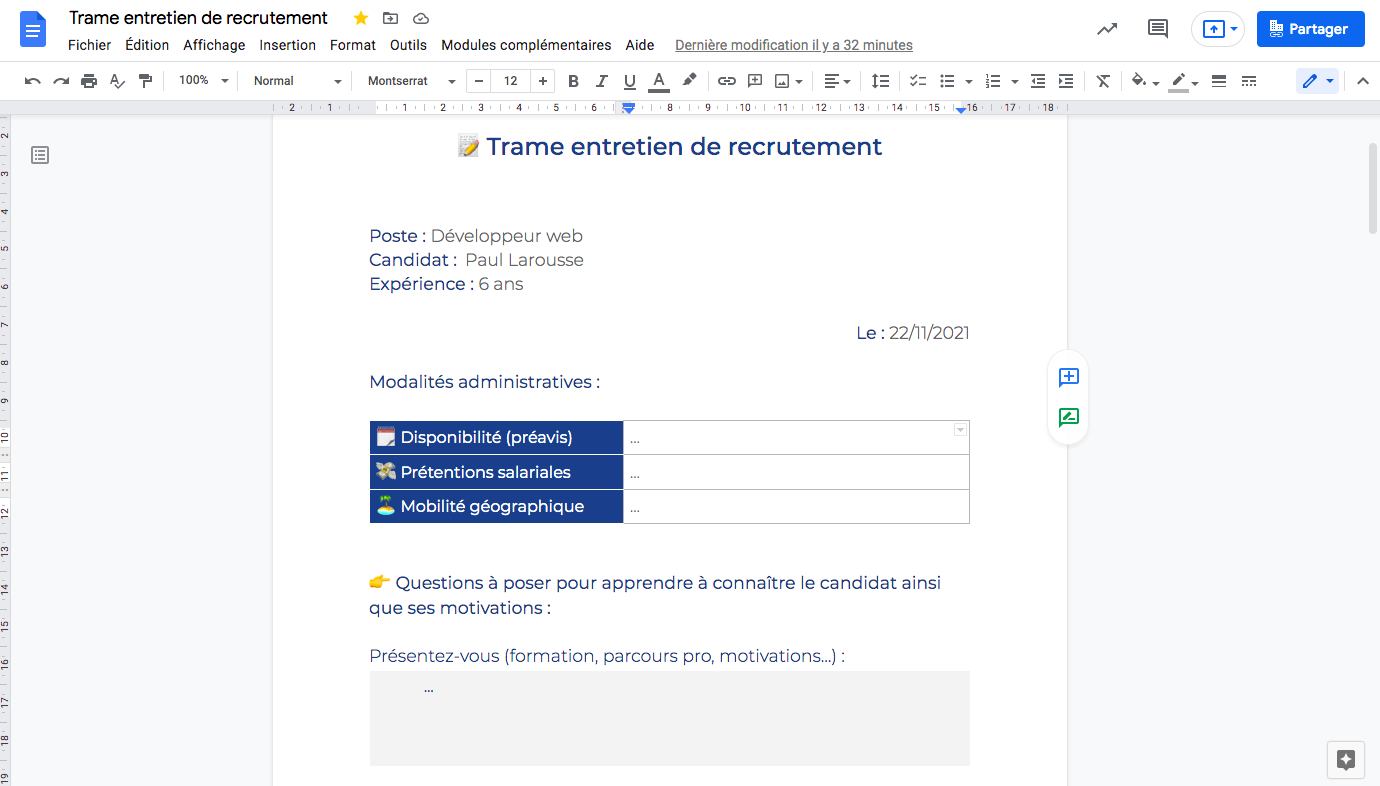Add comment from page margin
This screenshot has height=786, width=1380.
click(1068, 377)
